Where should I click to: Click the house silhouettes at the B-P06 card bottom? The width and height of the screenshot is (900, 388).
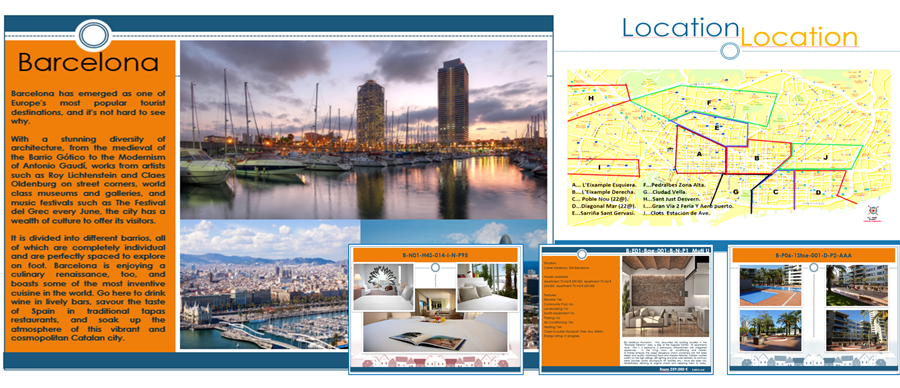[x=812, y=359]
